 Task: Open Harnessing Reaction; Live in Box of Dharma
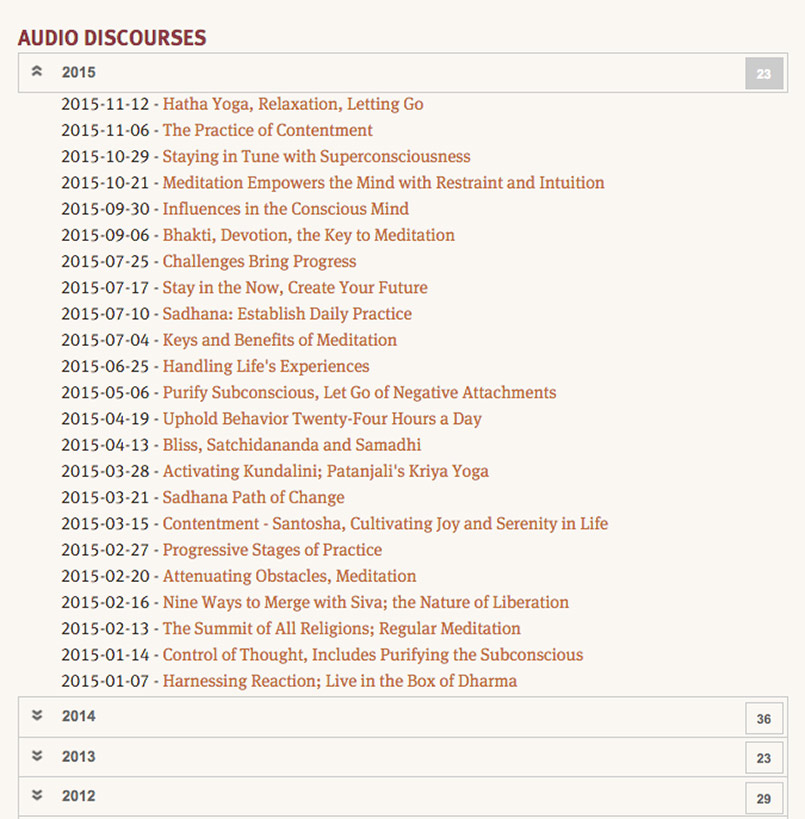click(x=339, y=681)
